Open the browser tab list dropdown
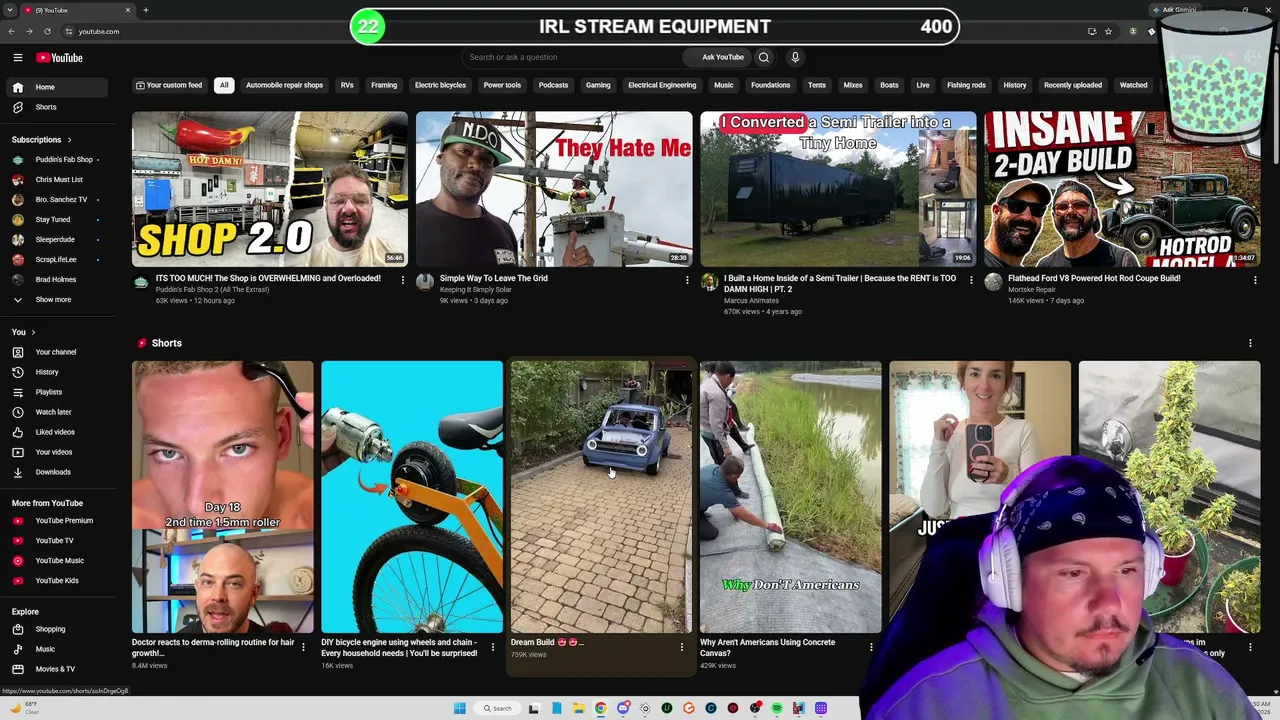This screenshot has height=720, width=1280. [10, 10]
